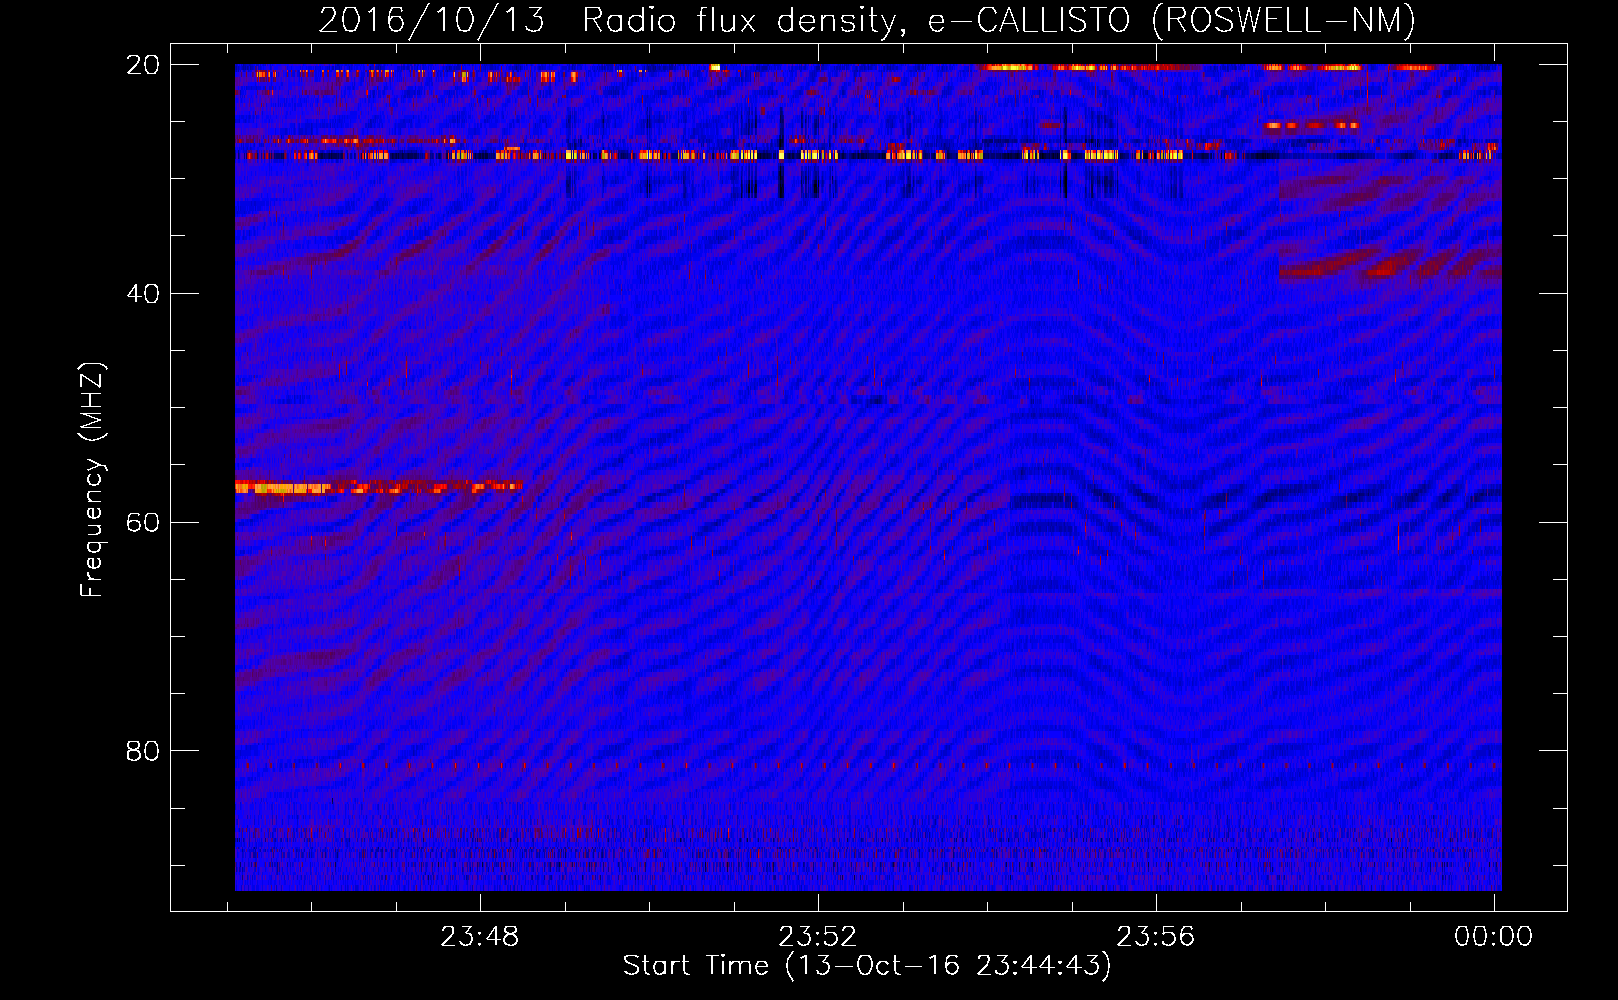
Task: Click the "Start Time (13-Oct-16 23:44:43)" x-axis label
Action: (x=867, y=966)
